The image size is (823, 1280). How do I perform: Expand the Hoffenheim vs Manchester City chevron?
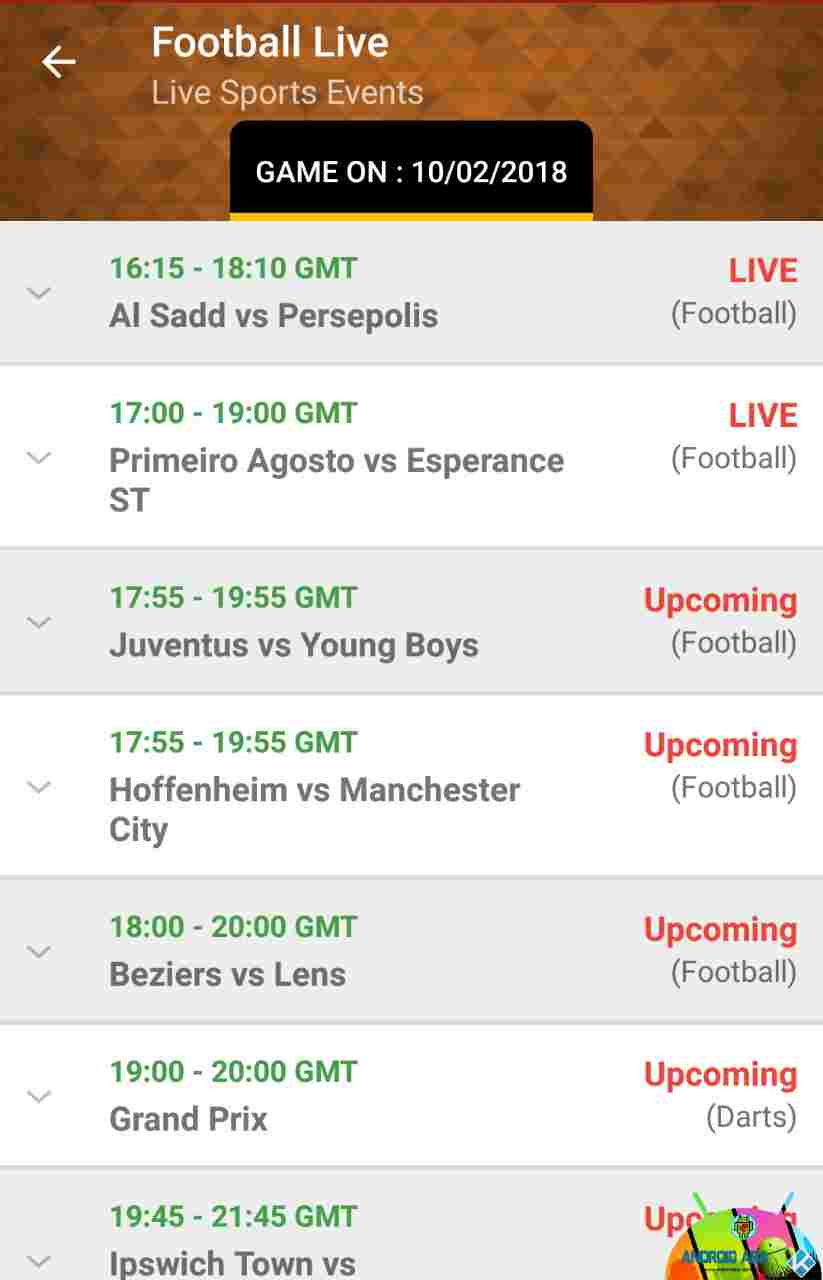(39, 787)
